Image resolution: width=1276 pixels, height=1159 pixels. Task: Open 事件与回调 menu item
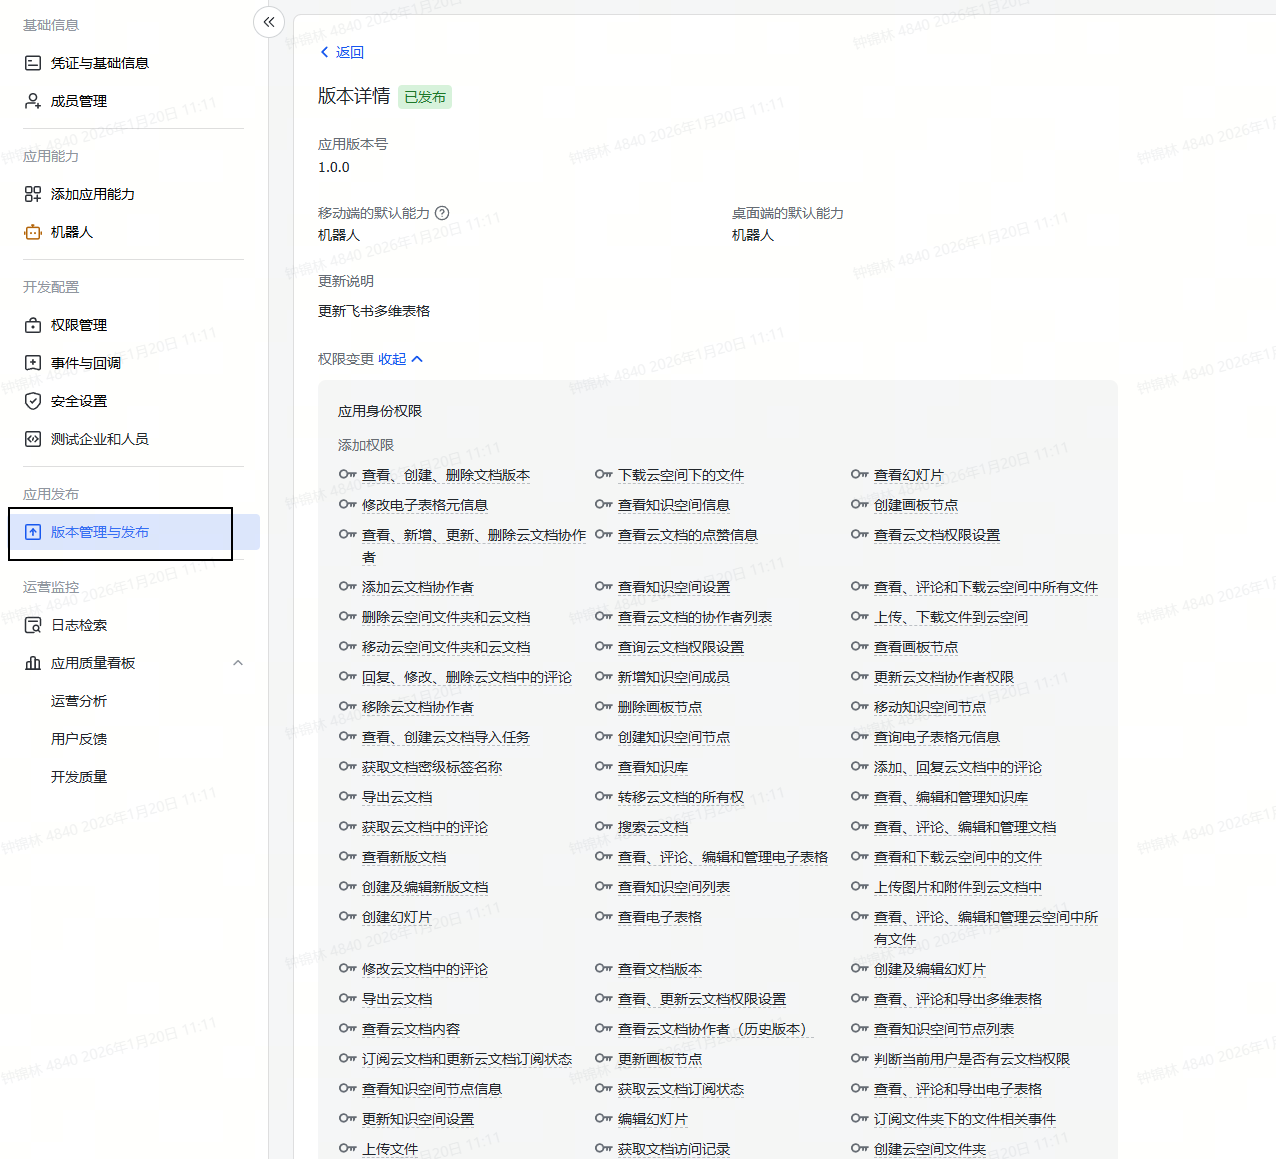pyautogui.click(x=86, y=363)
